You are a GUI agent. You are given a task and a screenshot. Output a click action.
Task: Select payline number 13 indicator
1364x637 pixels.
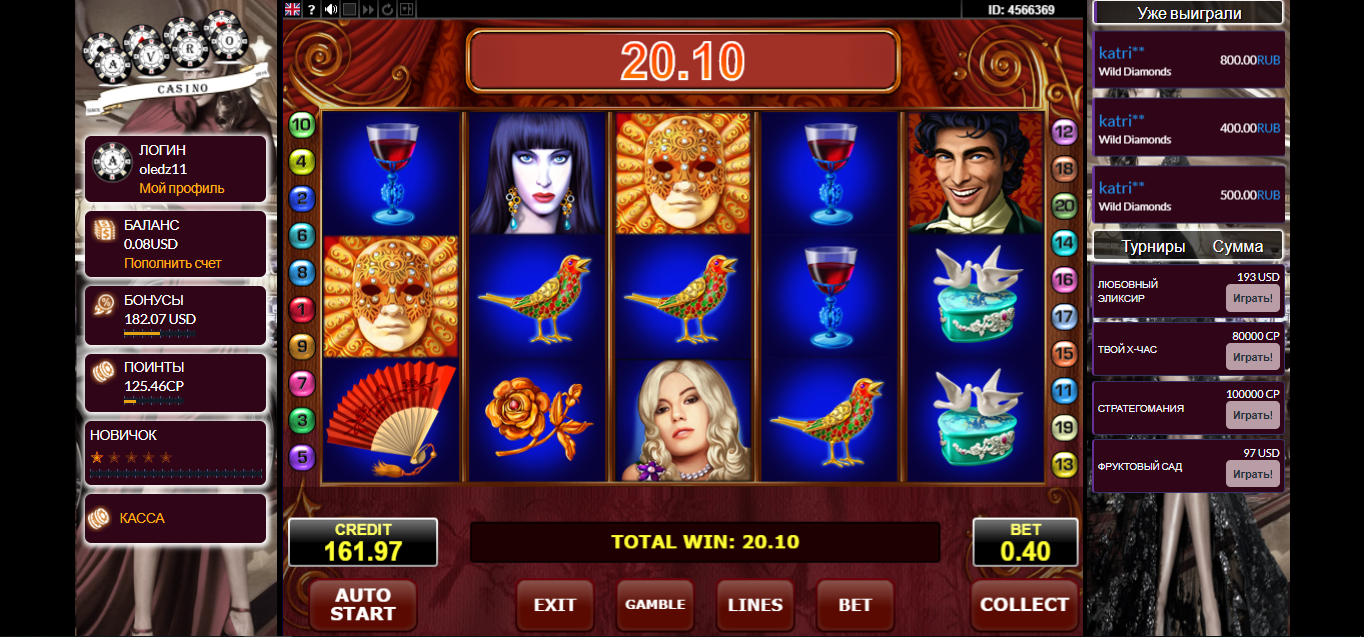[1064, 464]
